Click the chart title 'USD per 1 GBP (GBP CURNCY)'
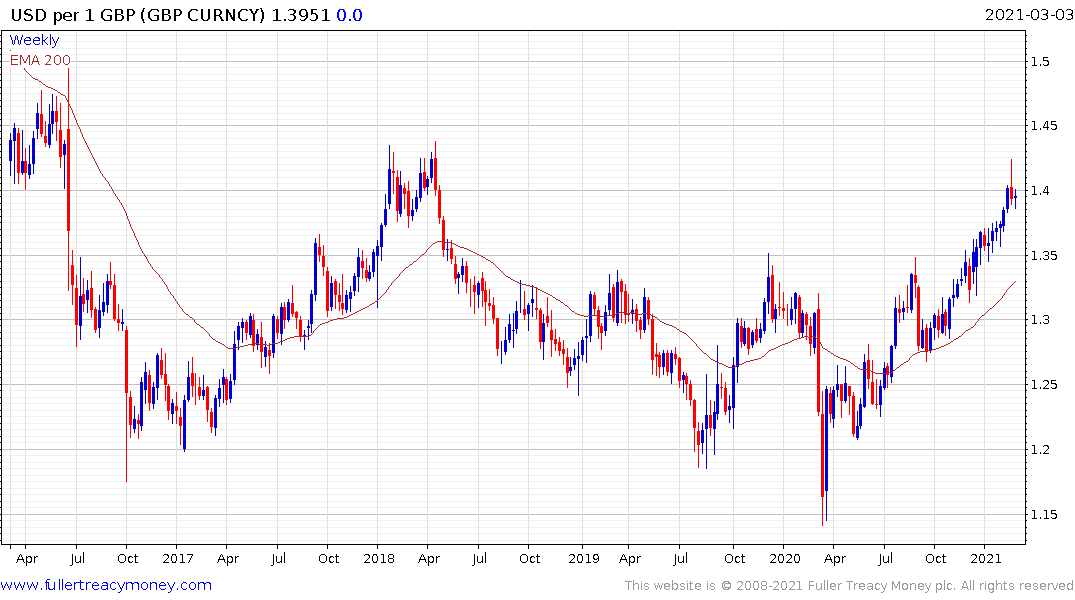Viewport: 1075px width, 600px height. pos(138,15)
